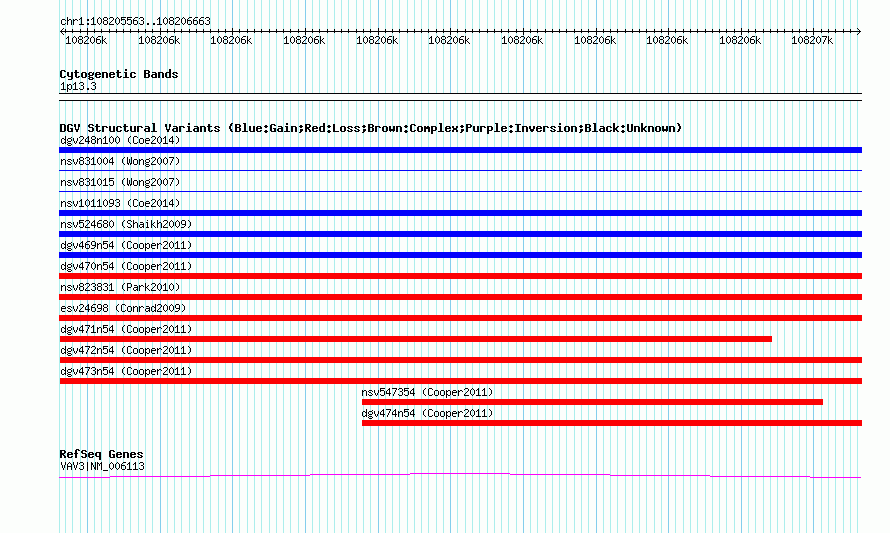The height and width of the screenshot is (533, 890).
Task: Click the nsv831015 thin blue variant line
Action: pyautogui.click(x=460, y=191)
